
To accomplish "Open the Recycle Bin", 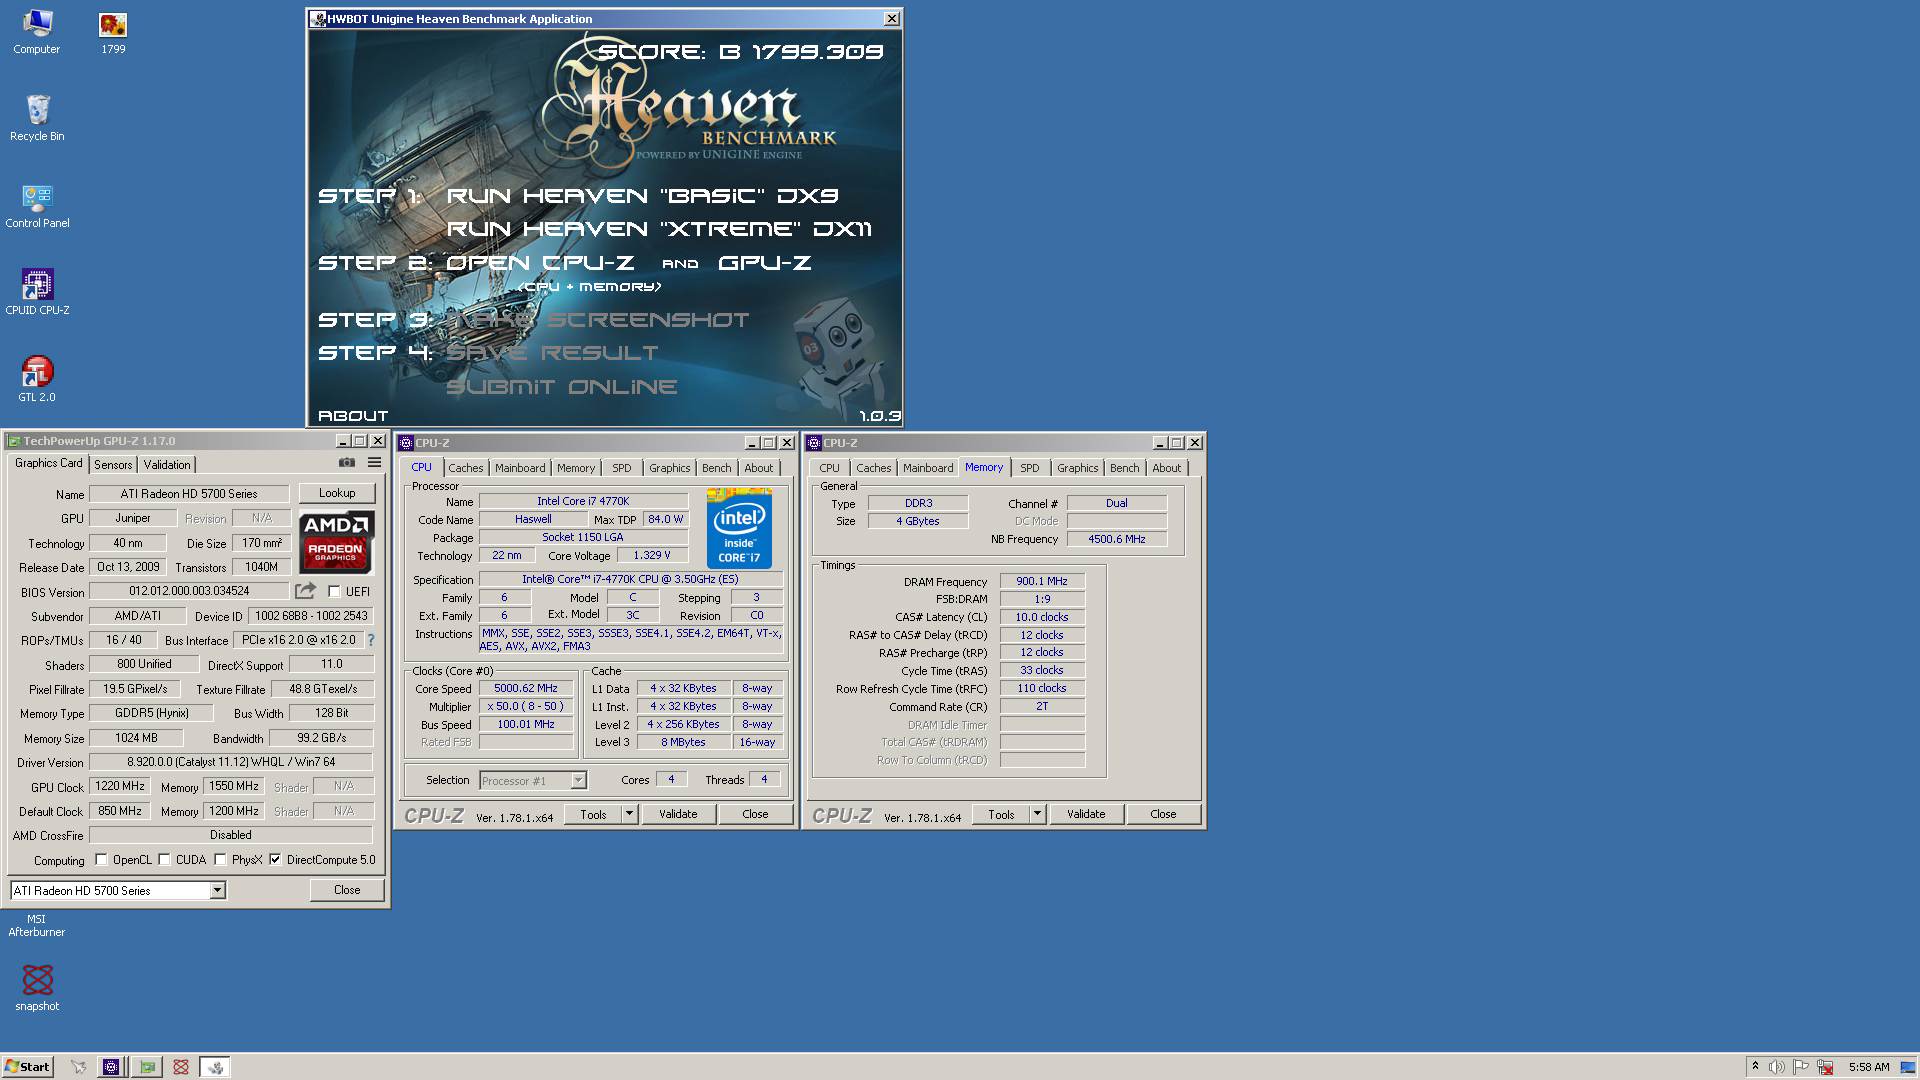I will coord(37,118).
